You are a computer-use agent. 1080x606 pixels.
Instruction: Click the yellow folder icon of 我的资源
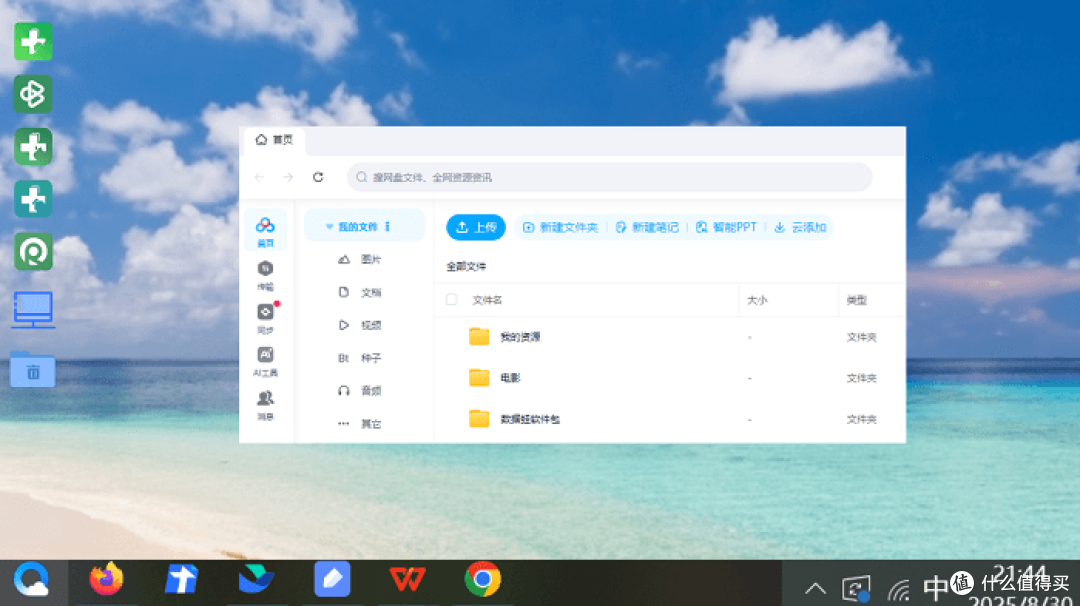[479, 337]
